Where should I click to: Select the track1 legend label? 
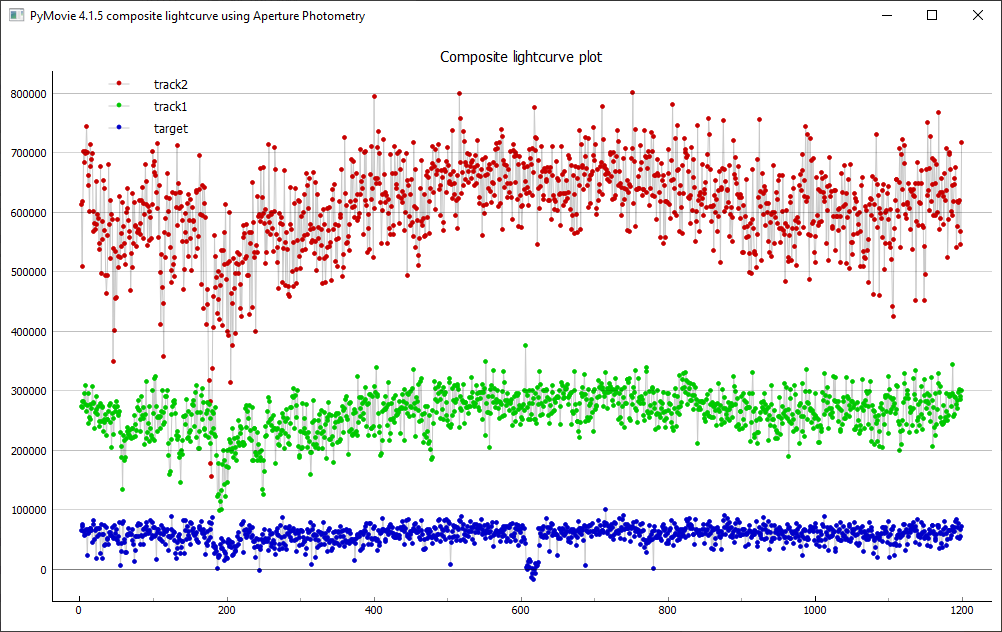tap(170, 106)
